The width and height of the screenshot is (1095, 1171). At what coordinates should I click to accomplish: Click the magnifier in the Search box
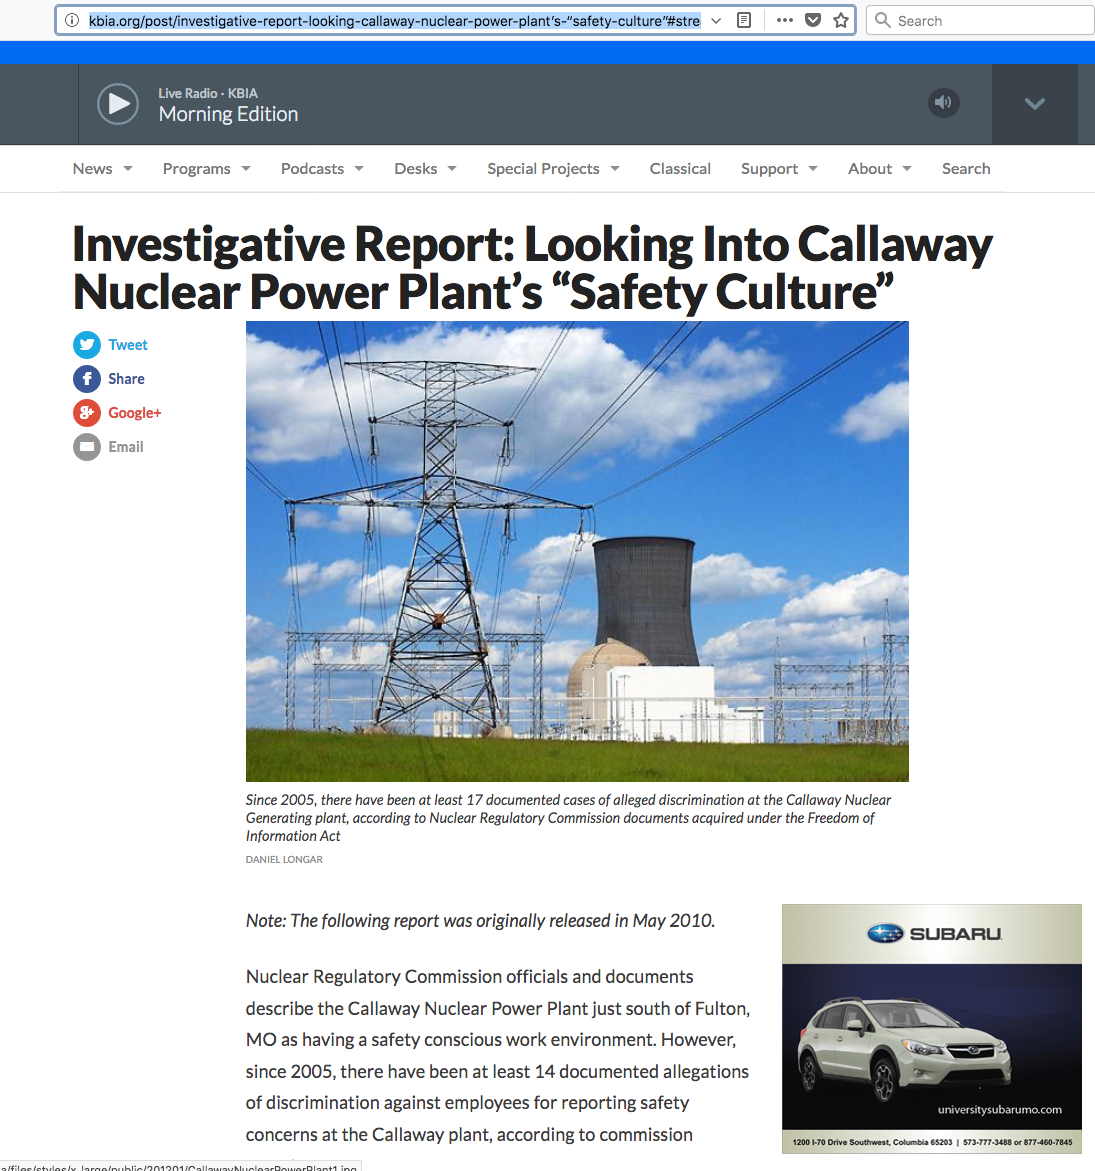click(881, 20)
